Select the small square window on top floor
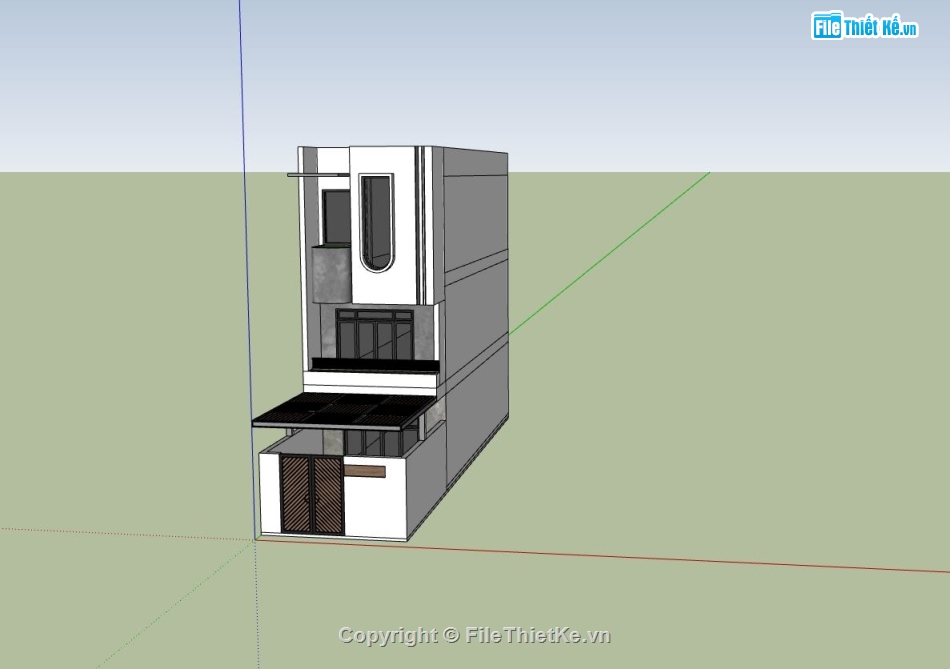The height and width of the screenshot is (669, 950). point(336,217)
